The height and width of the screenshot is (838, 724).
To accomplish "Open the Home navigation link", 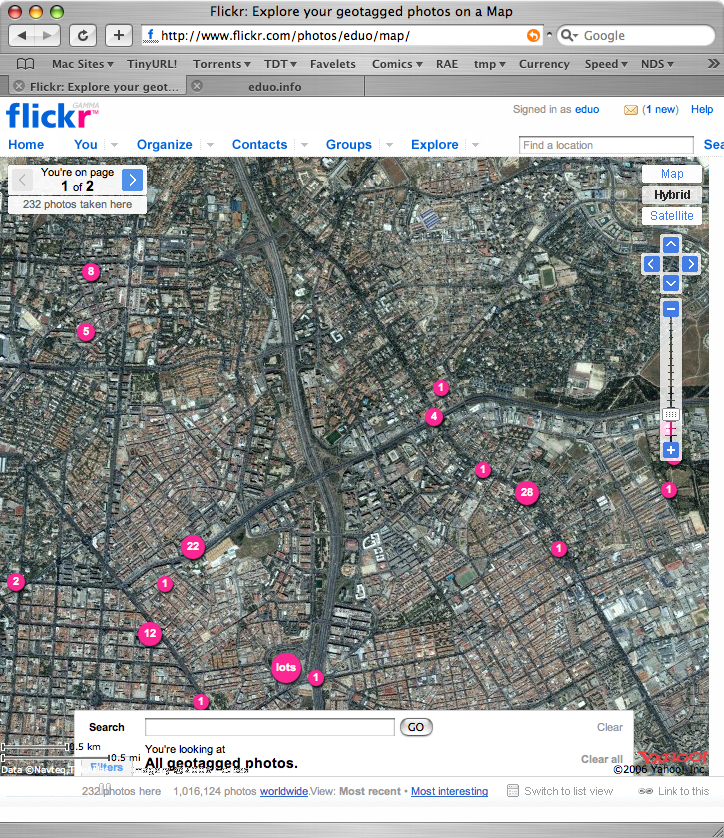I will click(x=26, y=145).
